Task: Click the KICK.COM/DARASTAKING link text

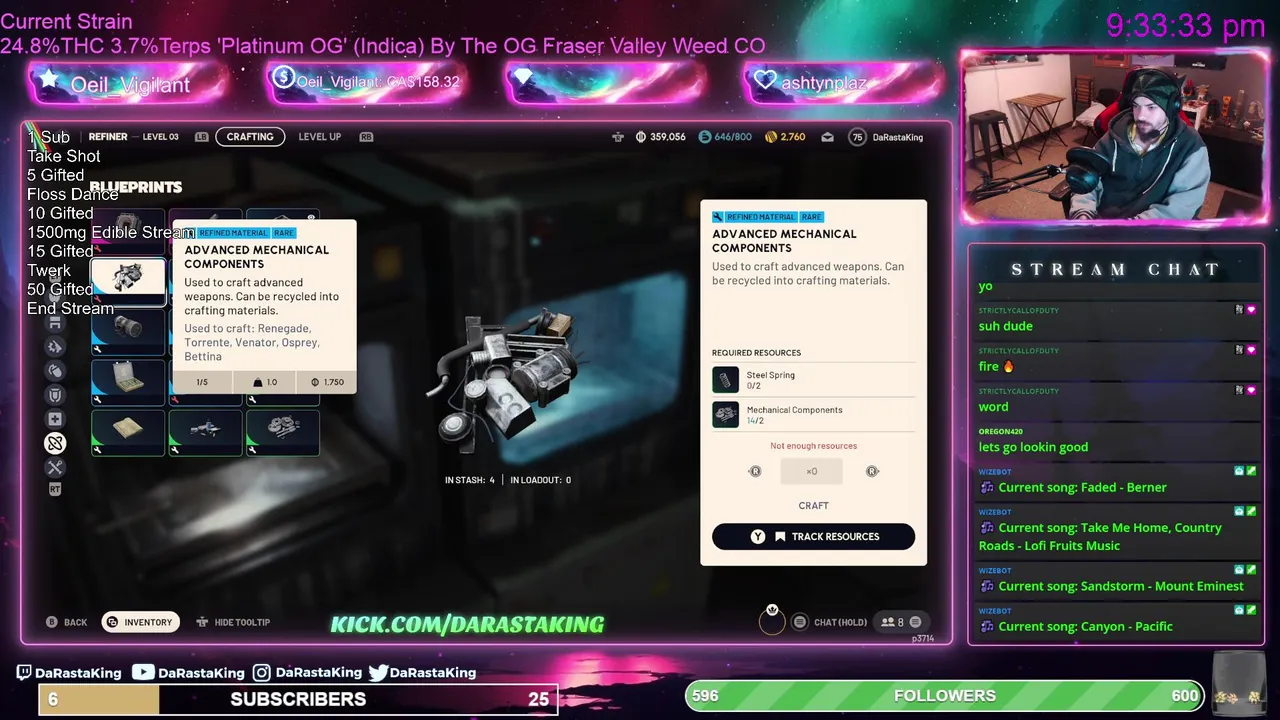Action: click(467, 624)
